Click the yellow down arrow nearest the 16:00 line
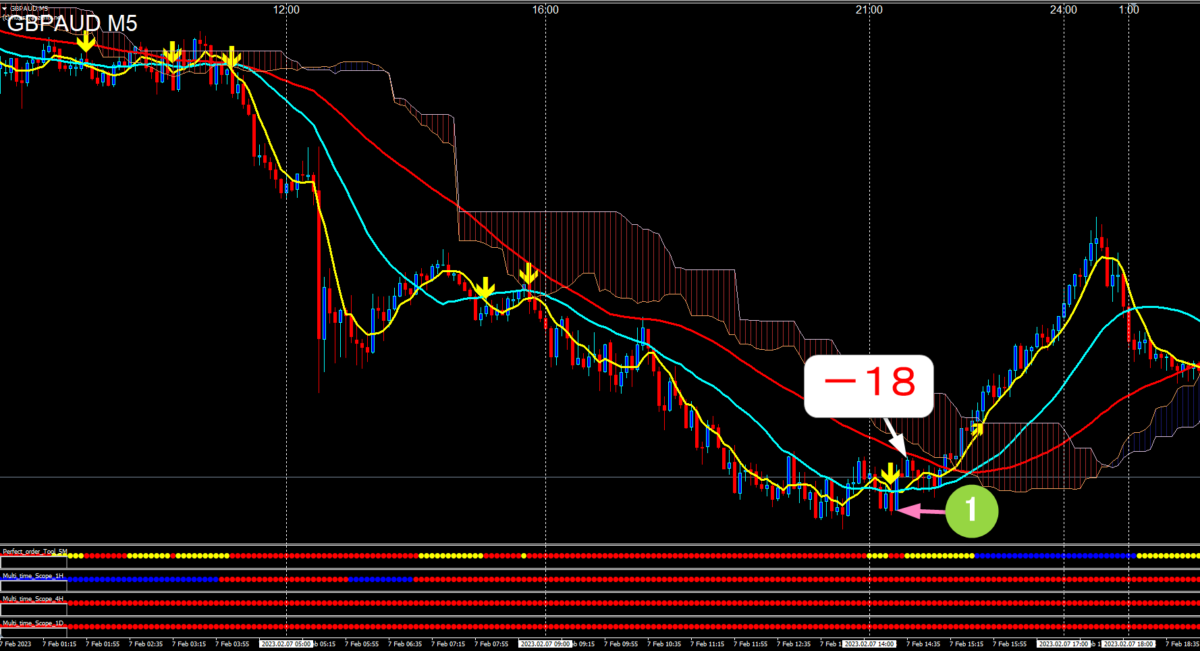The height and width of the screenshot is (651, 1200). tap(528, 272)
